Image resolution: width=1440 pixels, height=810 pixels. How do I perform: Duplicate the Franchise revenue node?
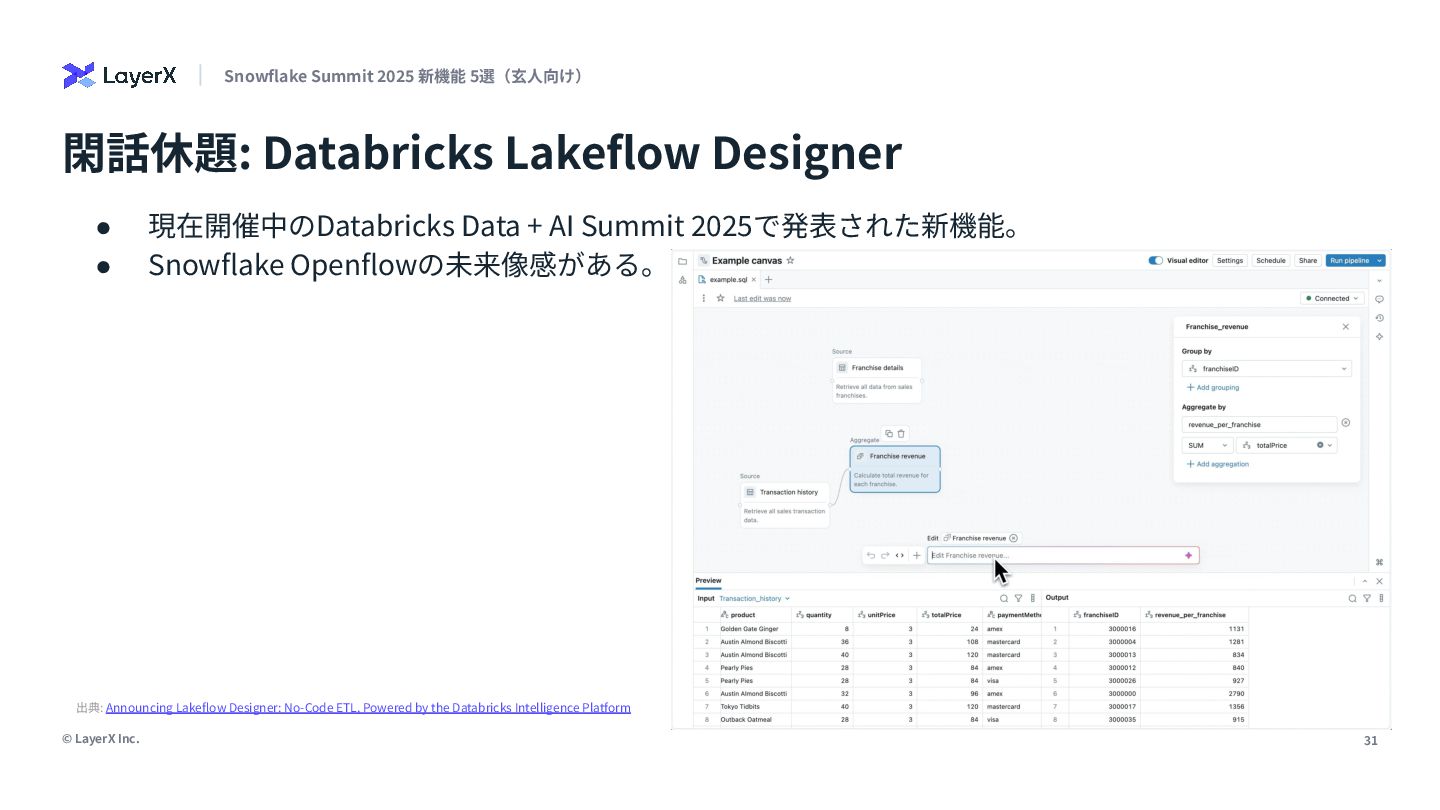[x=889, y=433]
